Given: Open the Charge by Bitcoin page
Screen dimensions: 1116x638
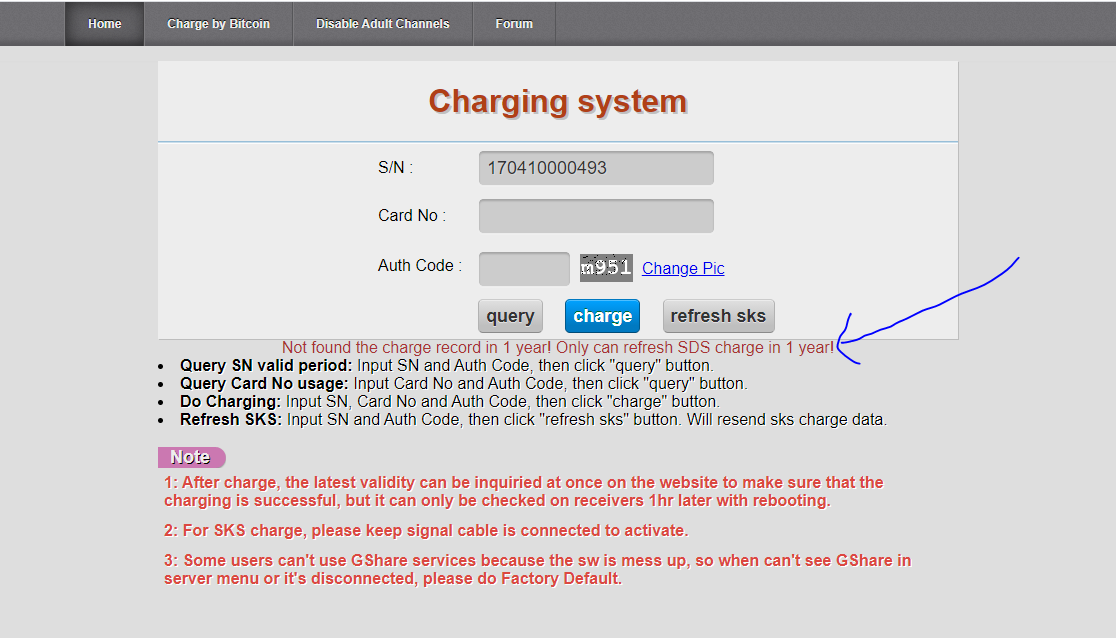Looking at the screenshot, I should click(x=218, y=23).
